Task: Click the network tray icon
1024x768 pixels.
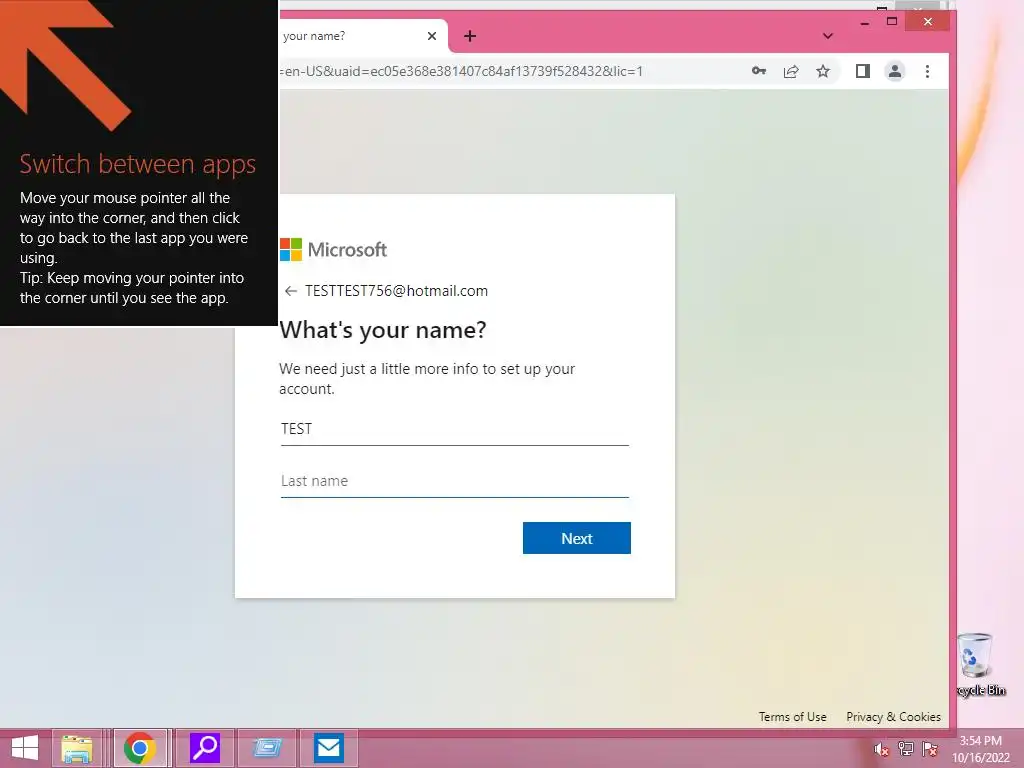Action: (x=905, y=749)
